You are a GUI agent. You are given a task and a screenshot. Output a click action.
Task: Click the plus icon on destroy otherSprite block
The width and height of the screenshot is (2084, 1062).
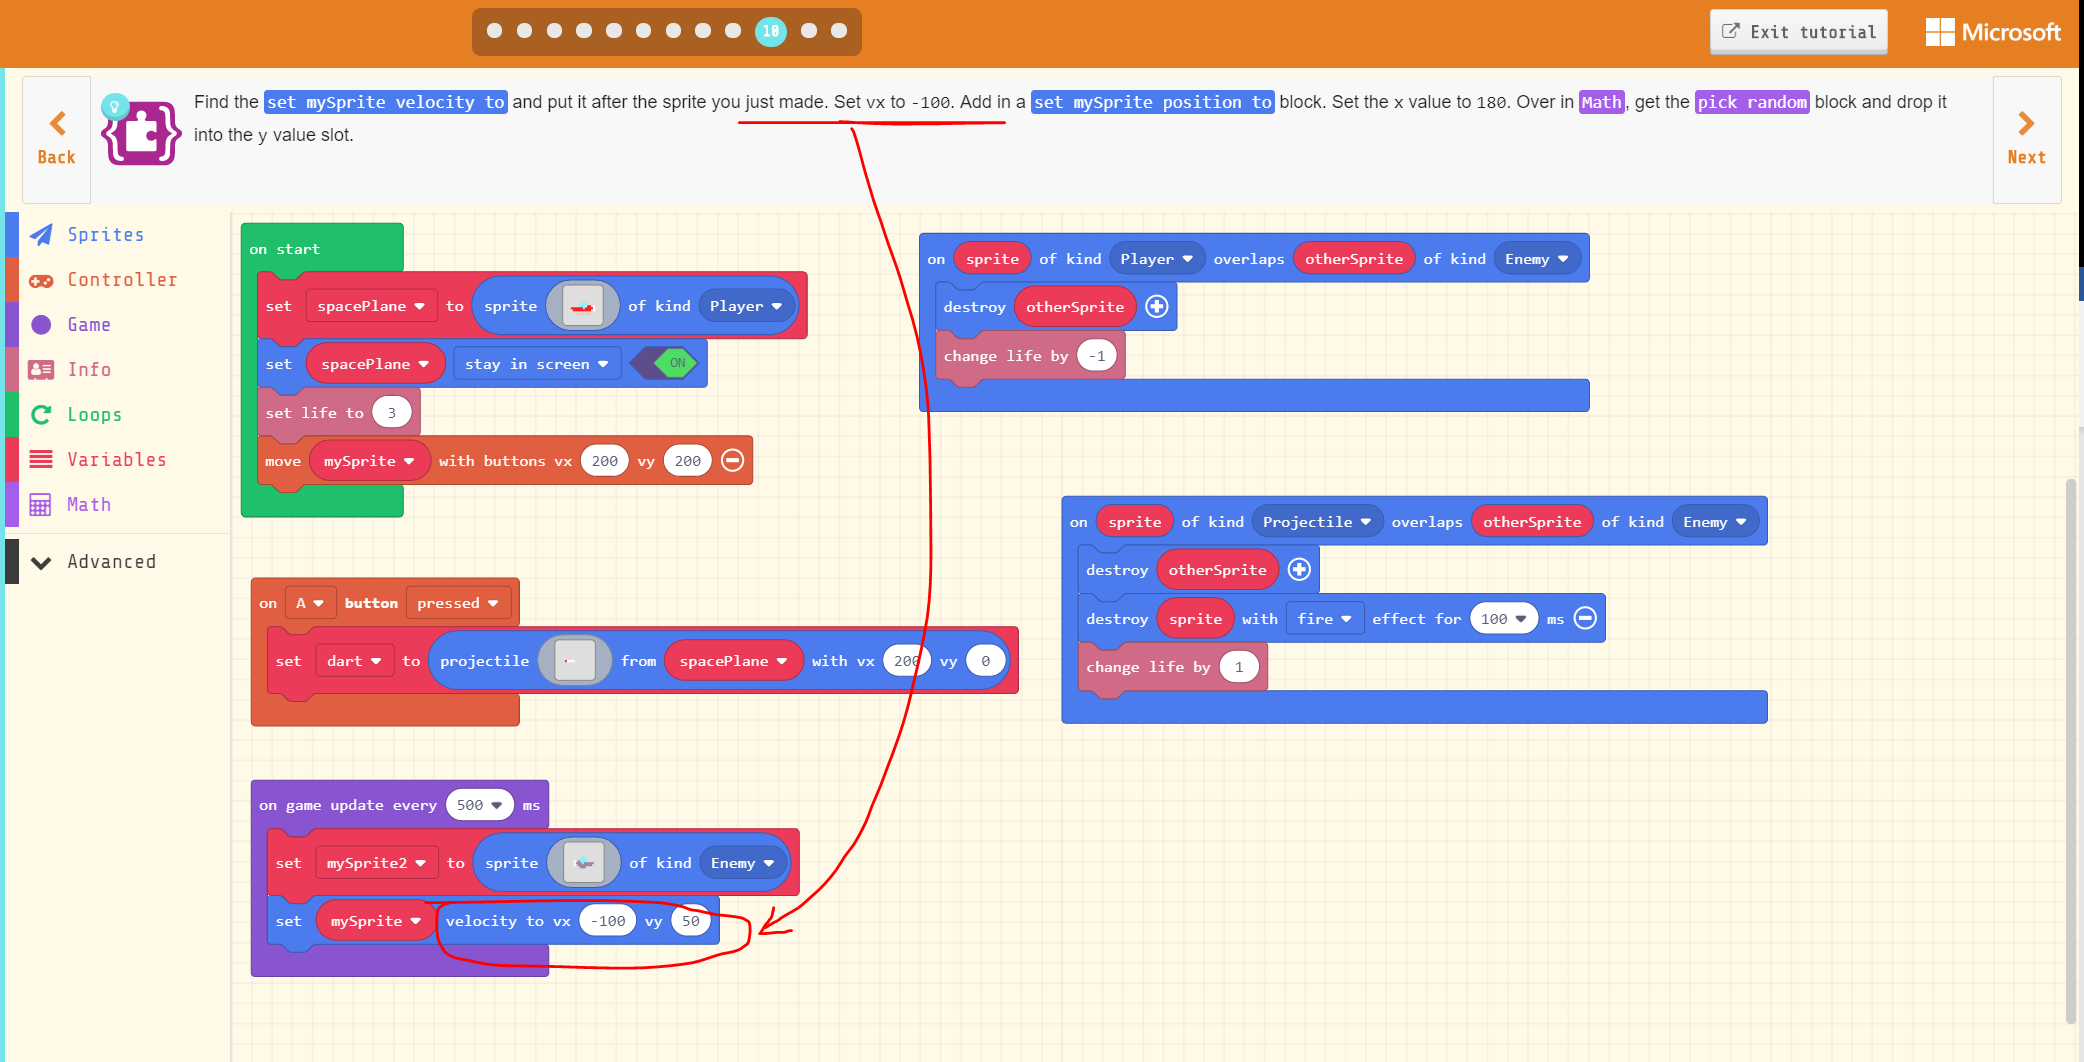coord(1157,307)
